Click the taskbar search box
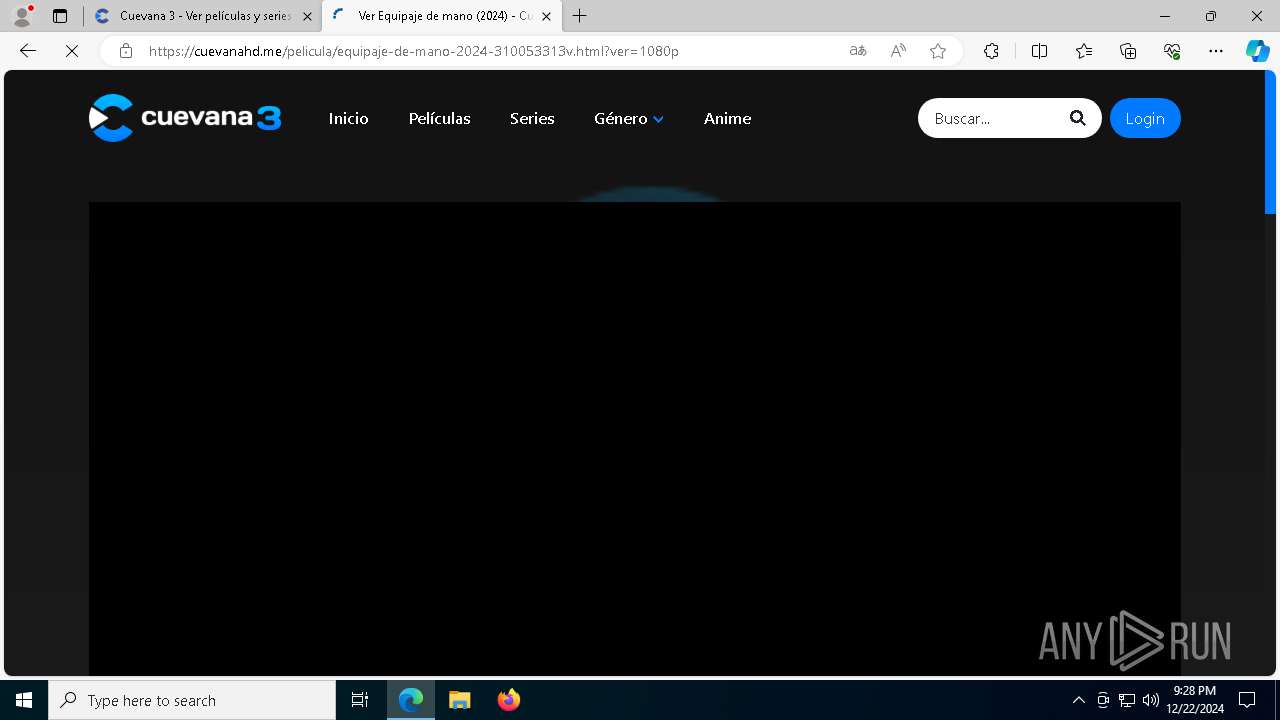This screenshot has width=1280, height=720. (x=192, y=700)
